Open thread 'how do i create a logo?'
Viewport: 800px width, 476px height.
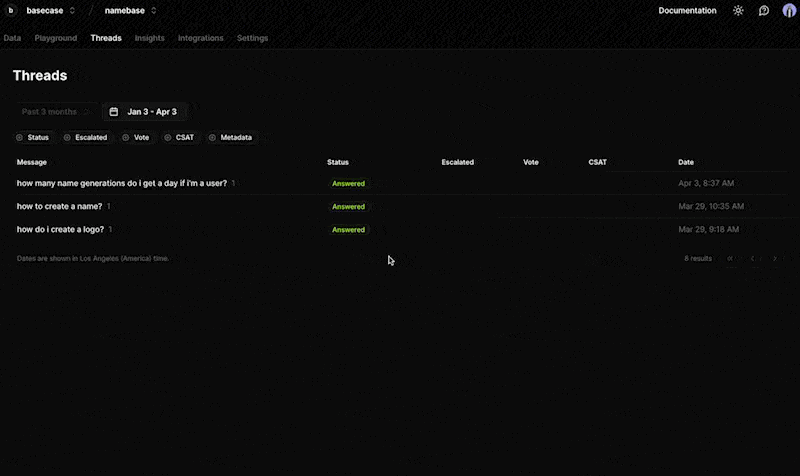[x=60, y=229]
